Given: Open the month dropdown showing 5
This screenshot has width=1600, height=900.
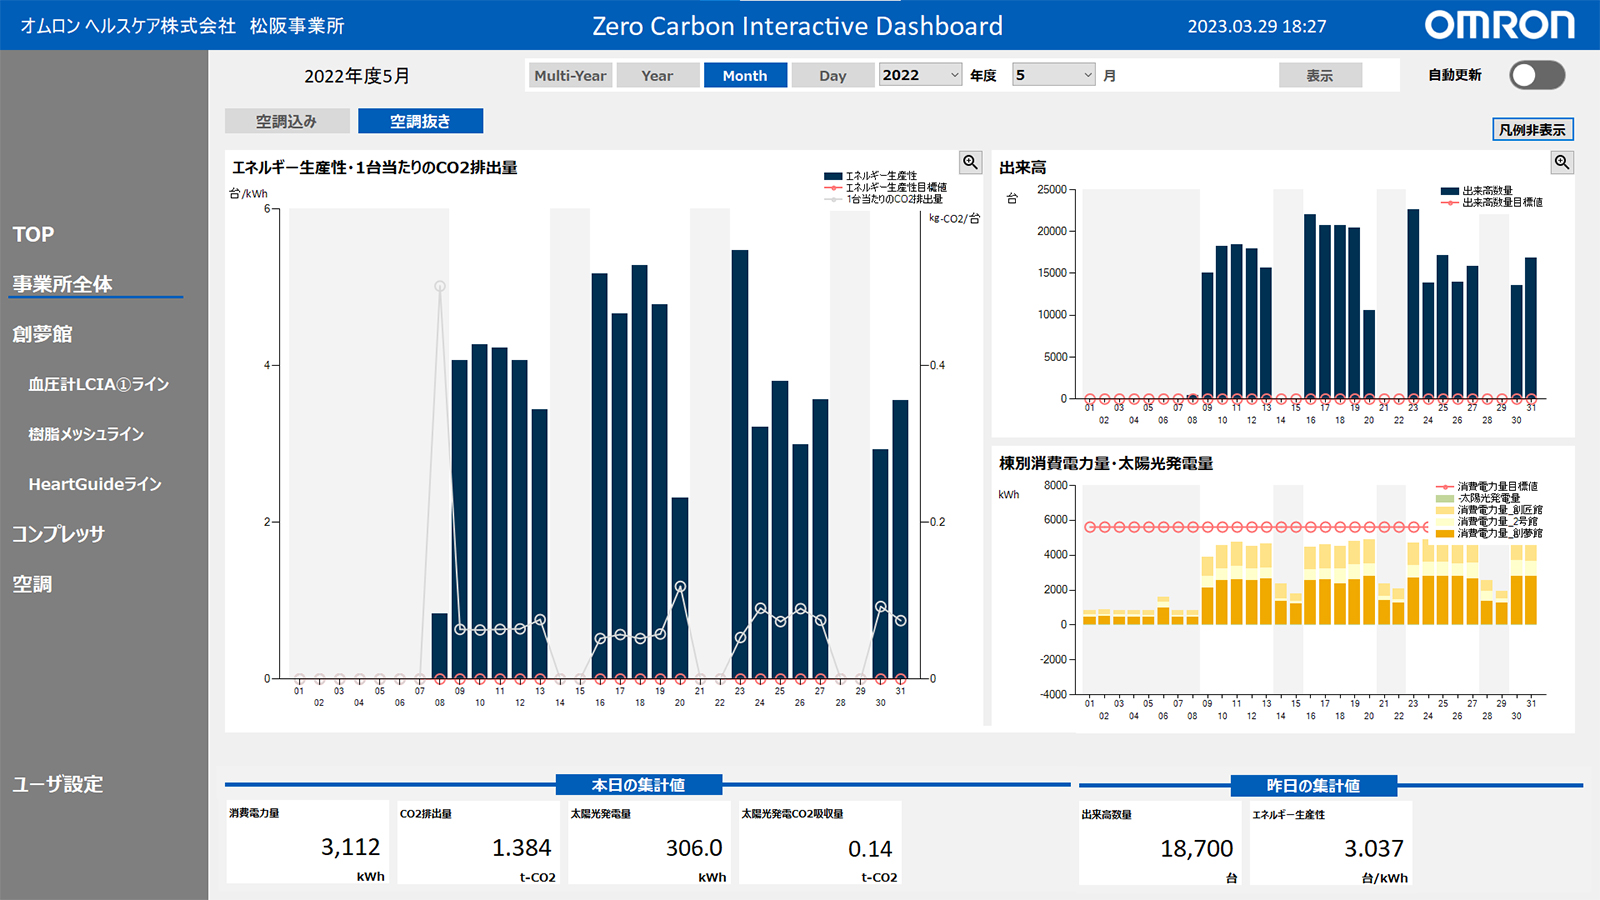Looking at the screenshot, I should 1054,75.
